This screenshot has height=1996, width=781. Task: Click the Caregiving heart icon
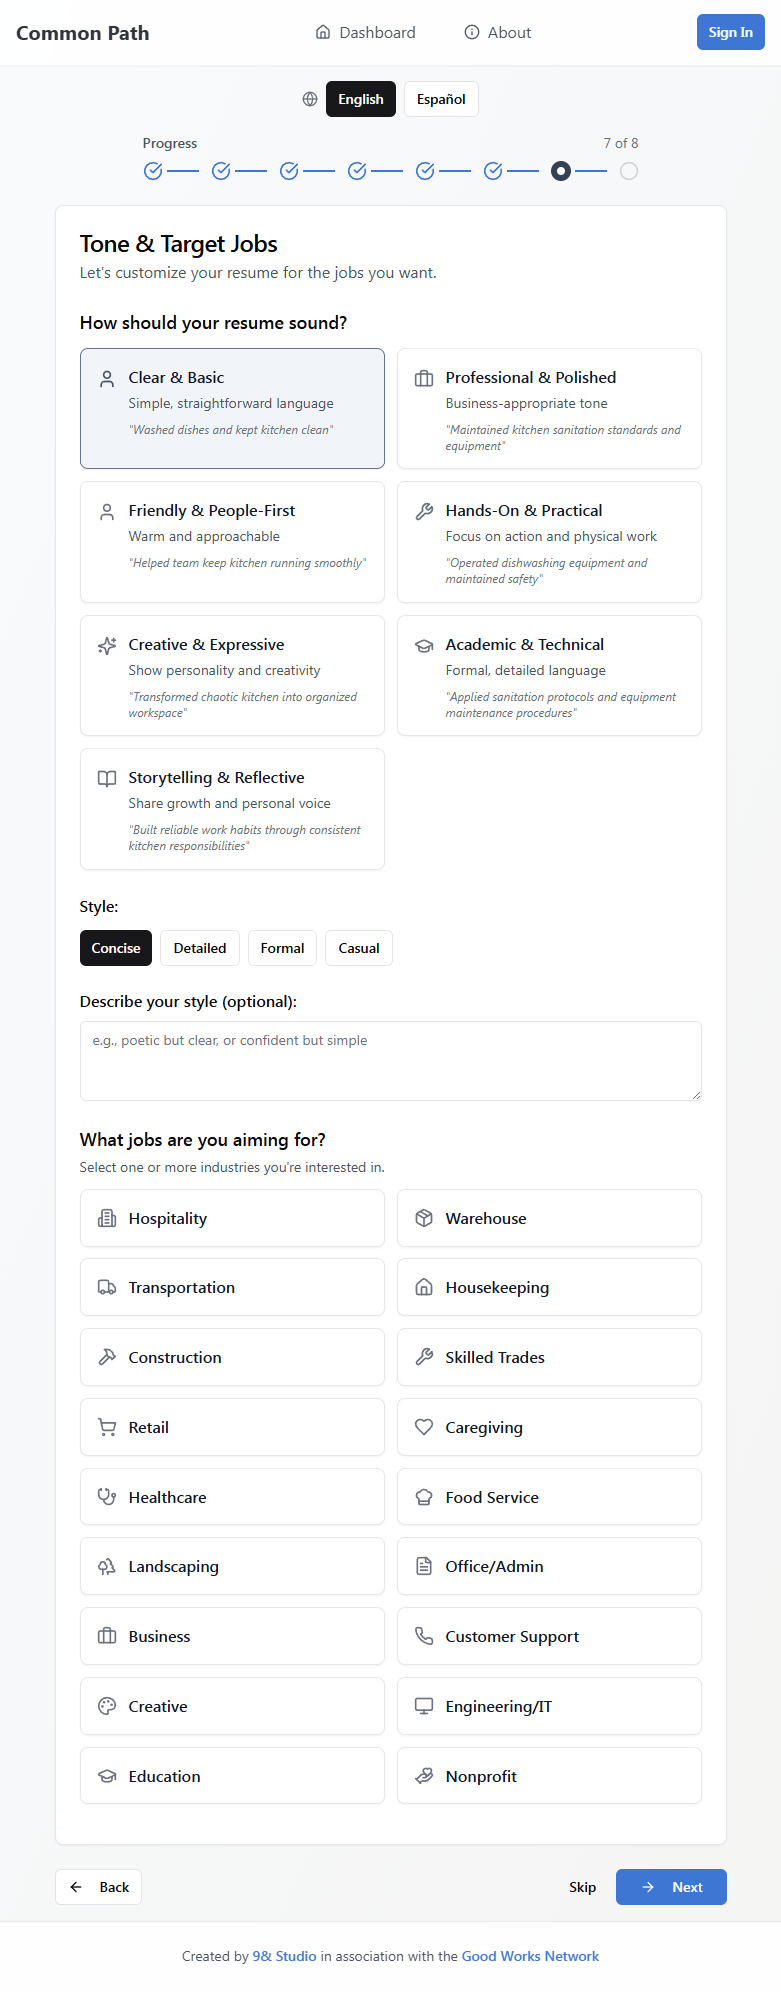tap(424, 1427)
